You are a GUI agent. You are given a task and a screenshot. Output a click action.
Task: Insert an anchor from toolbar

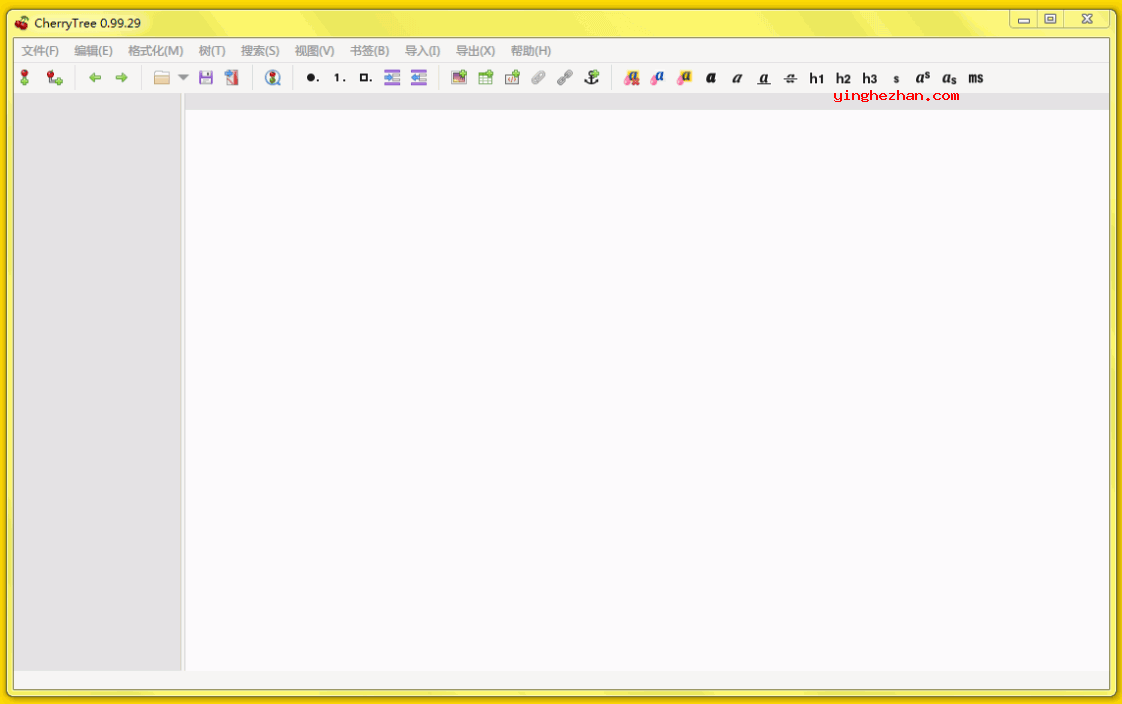pyautogui.click(x=592, y=77)
